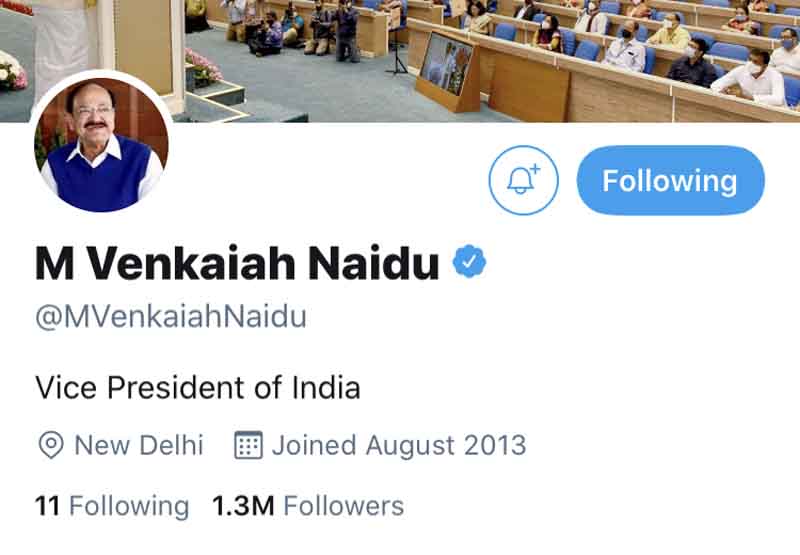
Task: Toggle the blue Following button
Action: pyautogui.click(x=670, y=181)
